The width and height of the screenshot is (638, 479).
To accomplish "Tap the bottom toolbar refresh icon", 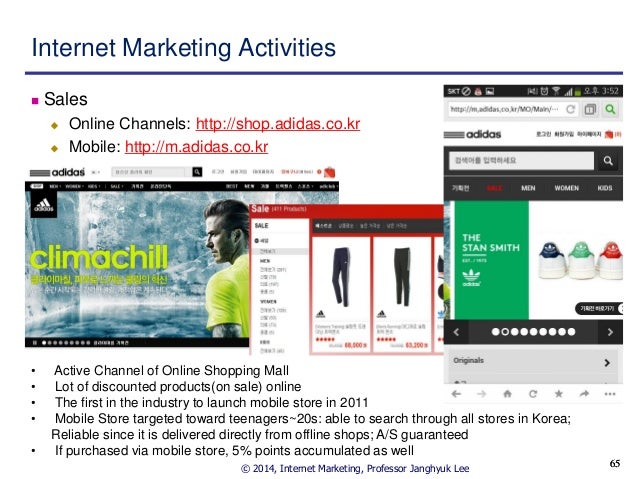I will click(x=533, y=394).
